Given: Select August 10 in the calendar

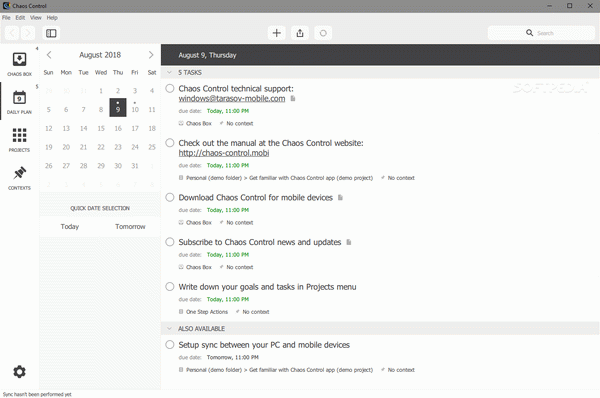Looking at the screenshot, I should 135,109.
